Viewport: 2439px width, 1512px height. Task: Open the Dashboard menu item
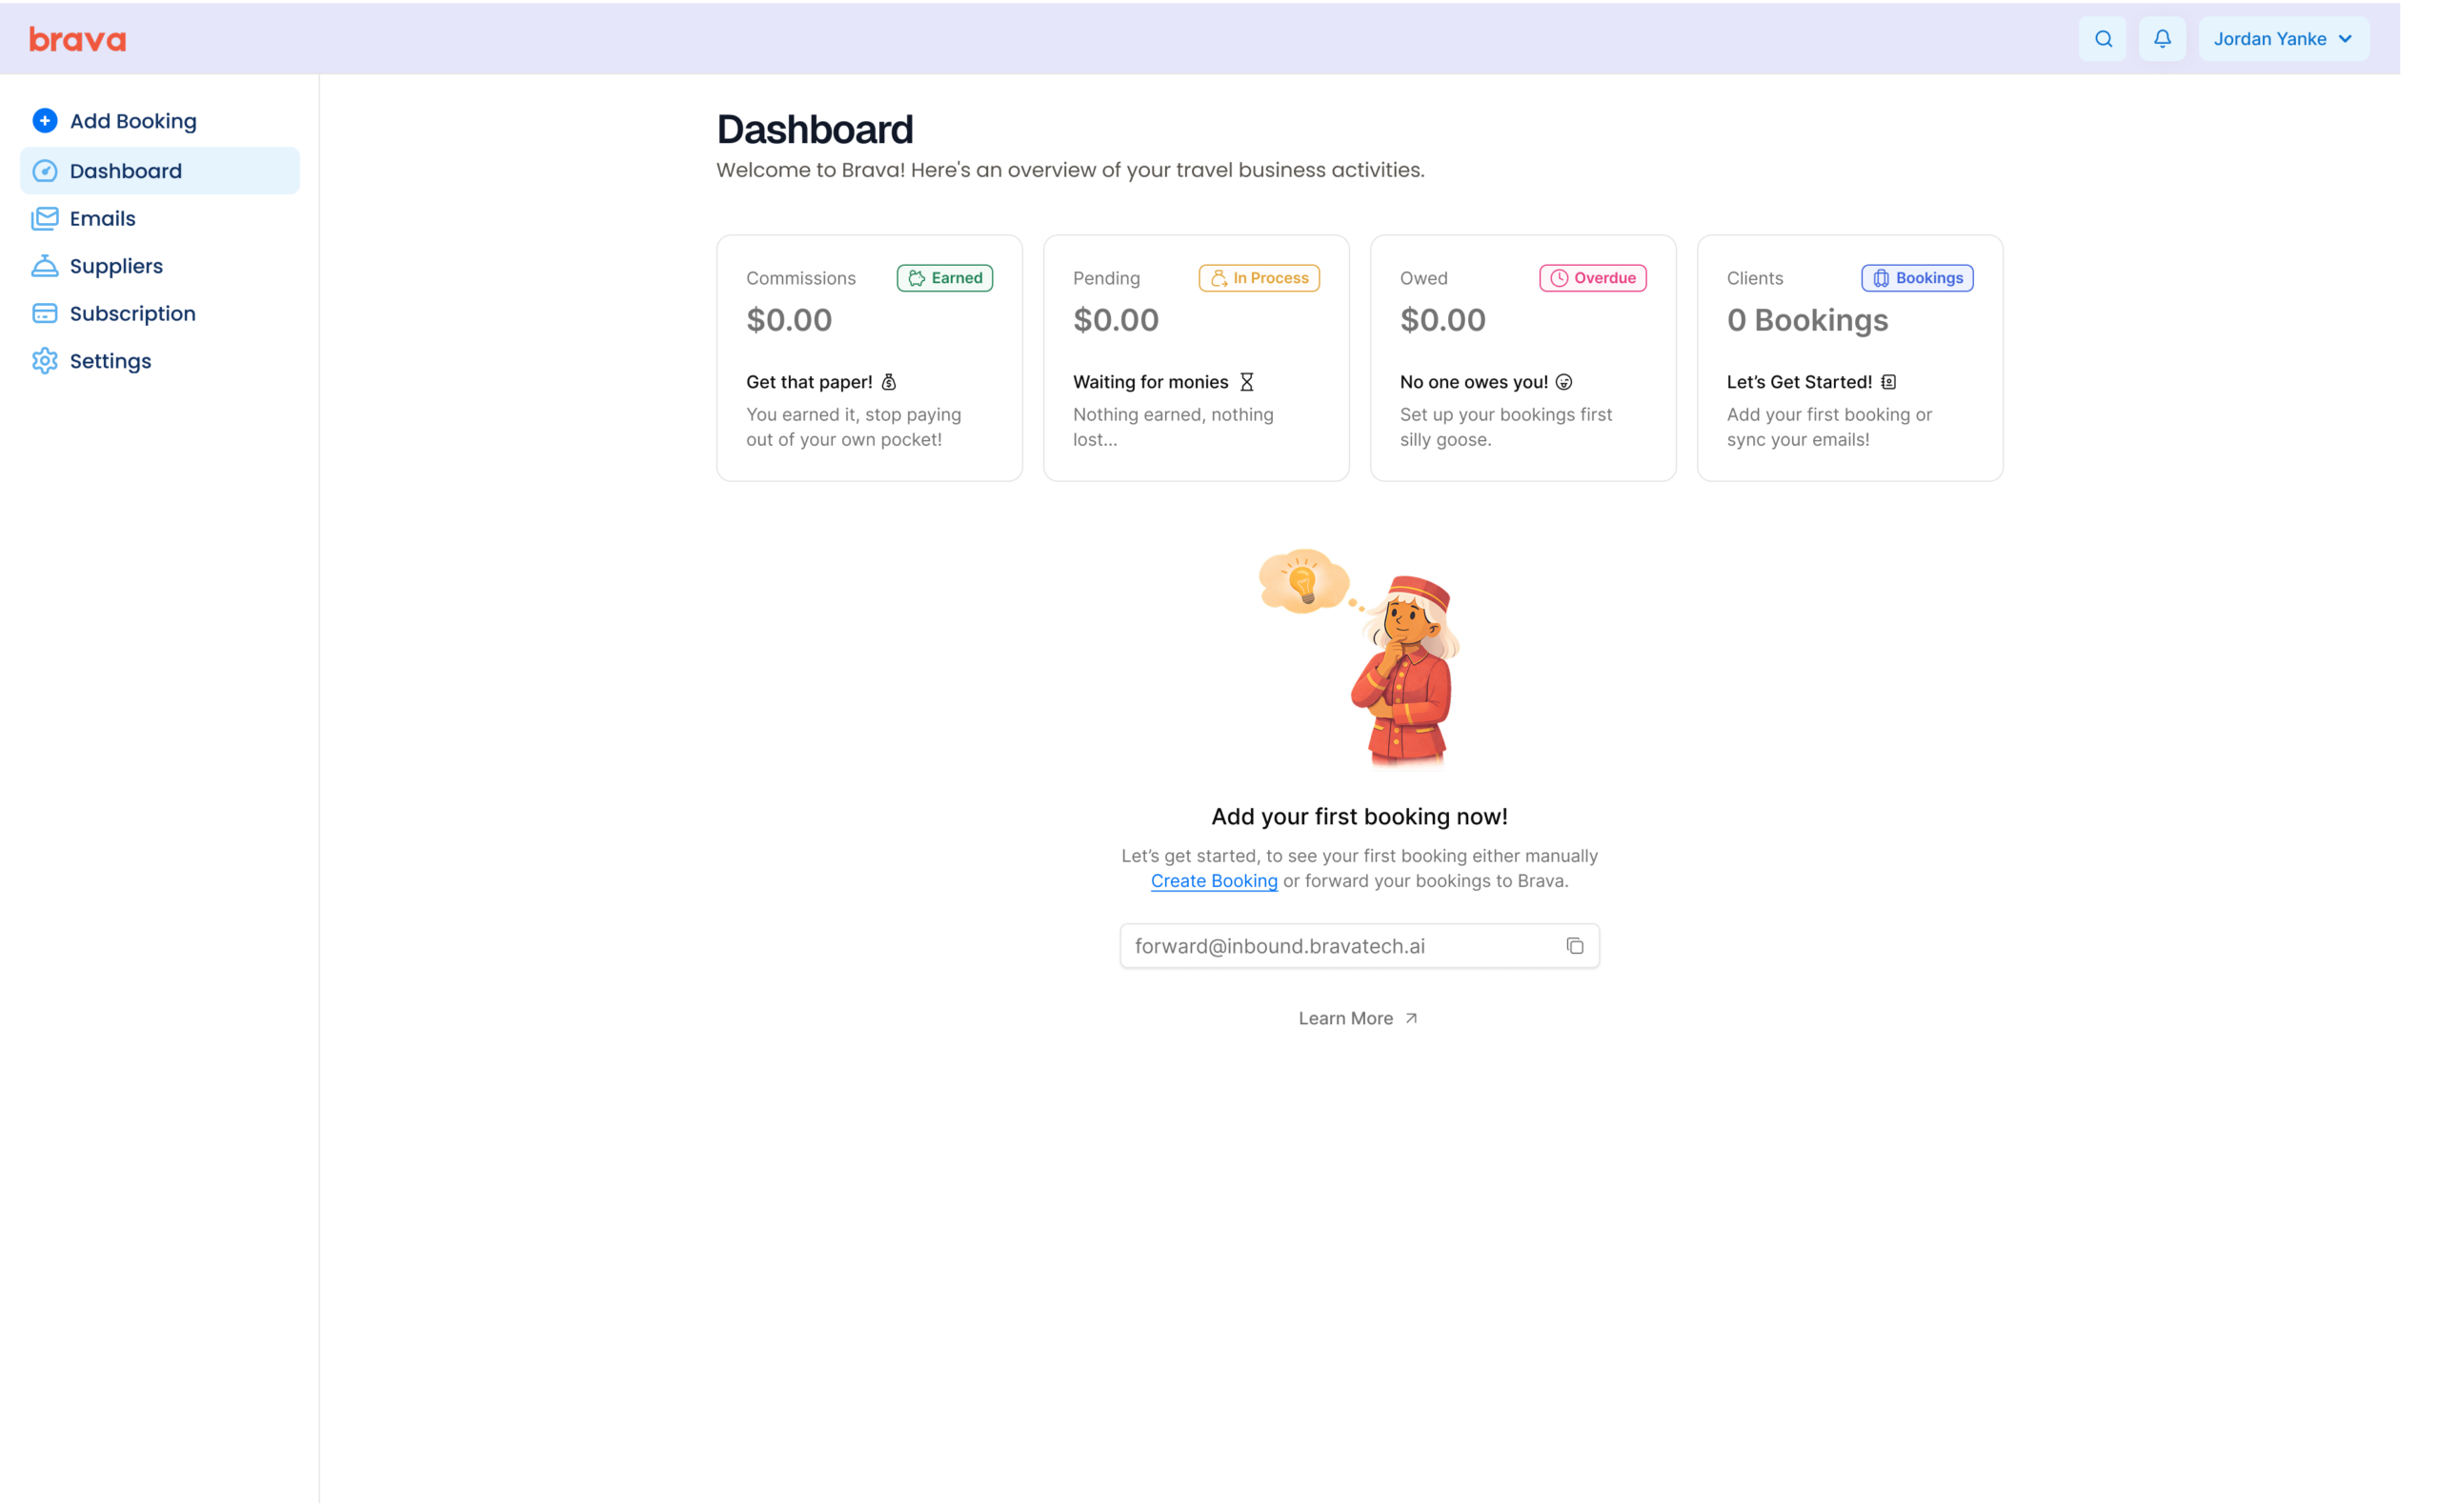click(126, 171)
